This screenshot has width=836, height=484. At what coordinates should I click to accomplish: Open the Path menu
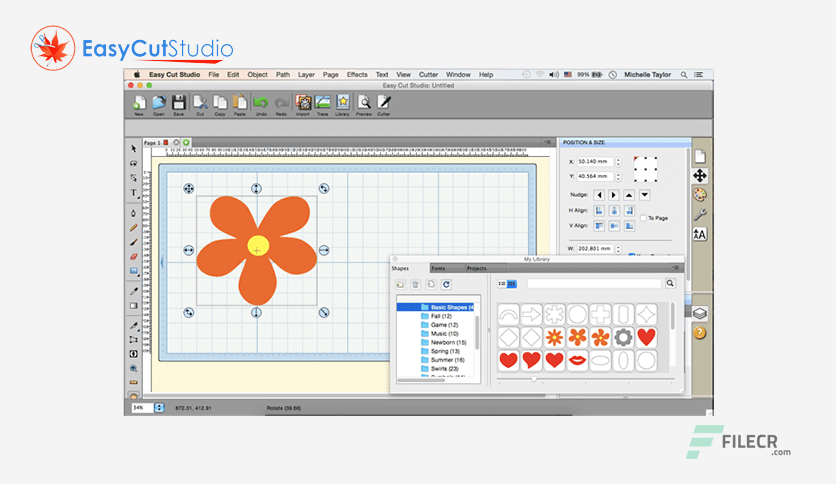pyautogui.click(x=283, y=75)
